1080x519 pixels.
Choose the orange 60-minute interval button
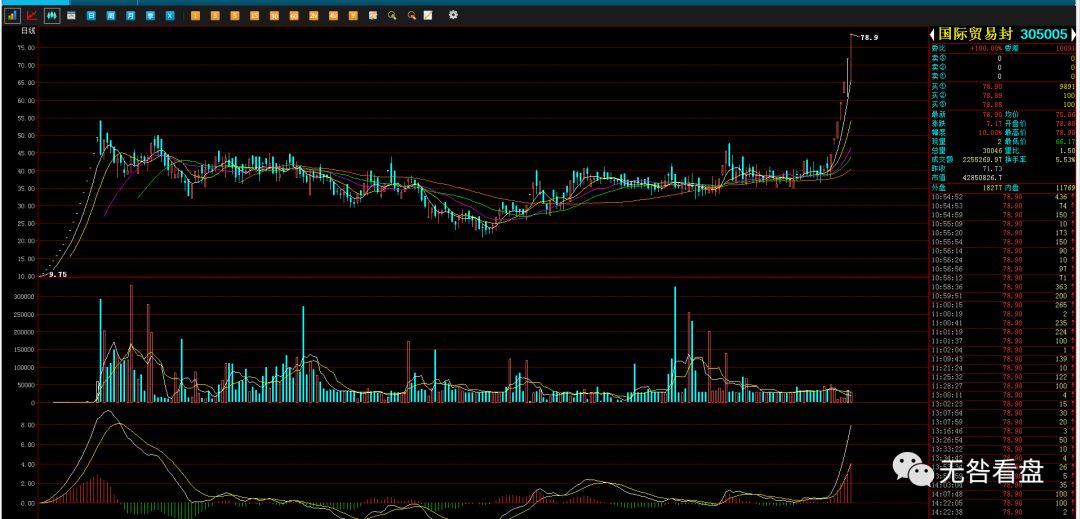click(x=294, y=15)
